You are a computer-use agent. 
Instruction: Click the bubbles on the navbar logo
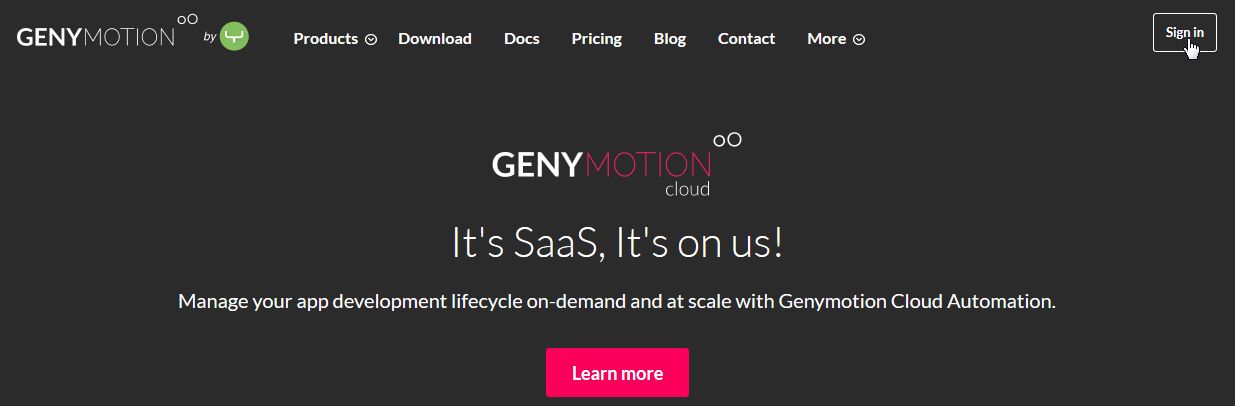187,18
